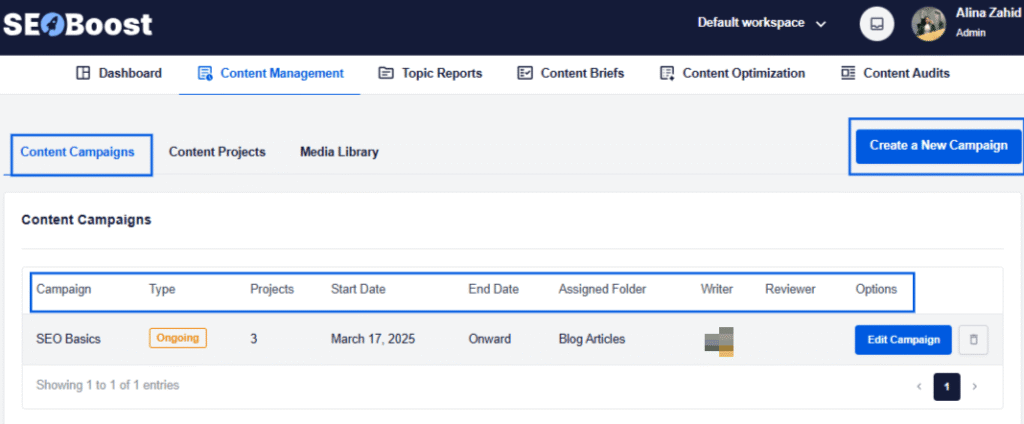The image size is (1024, 424).
Task: Switch to the Media Library tab
Action: click(x=339, y=152)
